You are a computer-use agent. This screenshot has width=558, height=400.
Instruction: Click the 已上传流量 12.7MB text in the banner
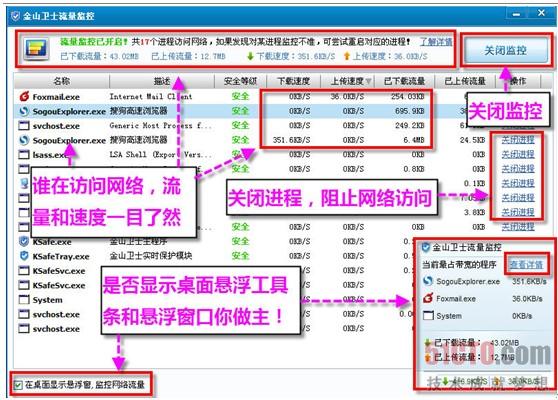point(188,56)
